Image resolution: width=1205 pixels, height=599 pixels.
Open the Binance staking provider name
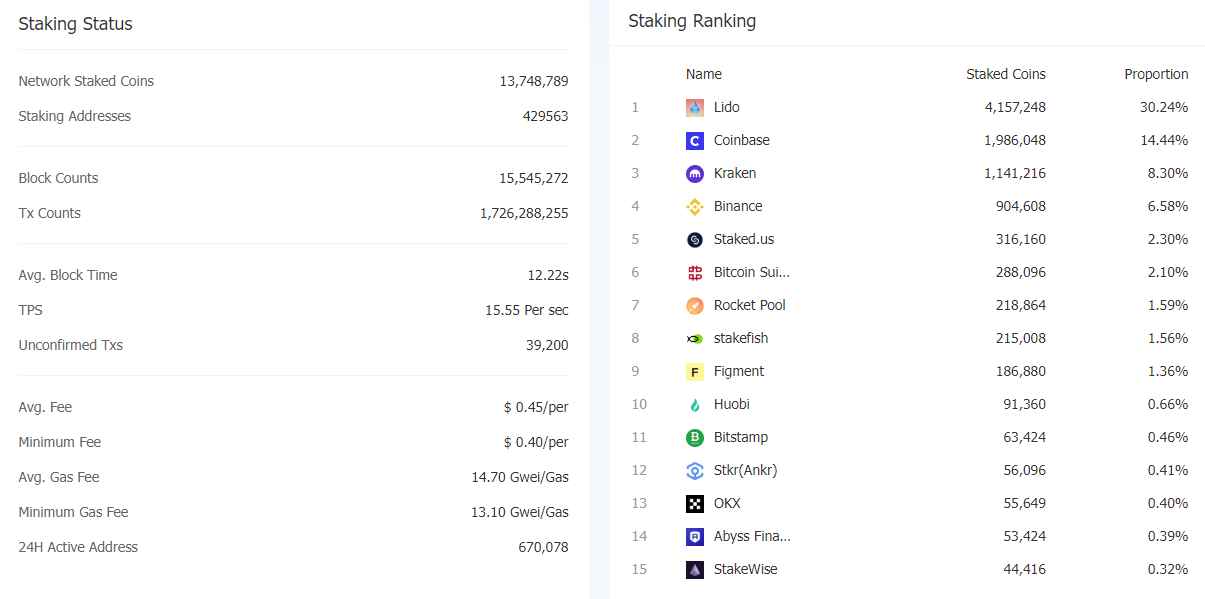(x=738, y=206)
